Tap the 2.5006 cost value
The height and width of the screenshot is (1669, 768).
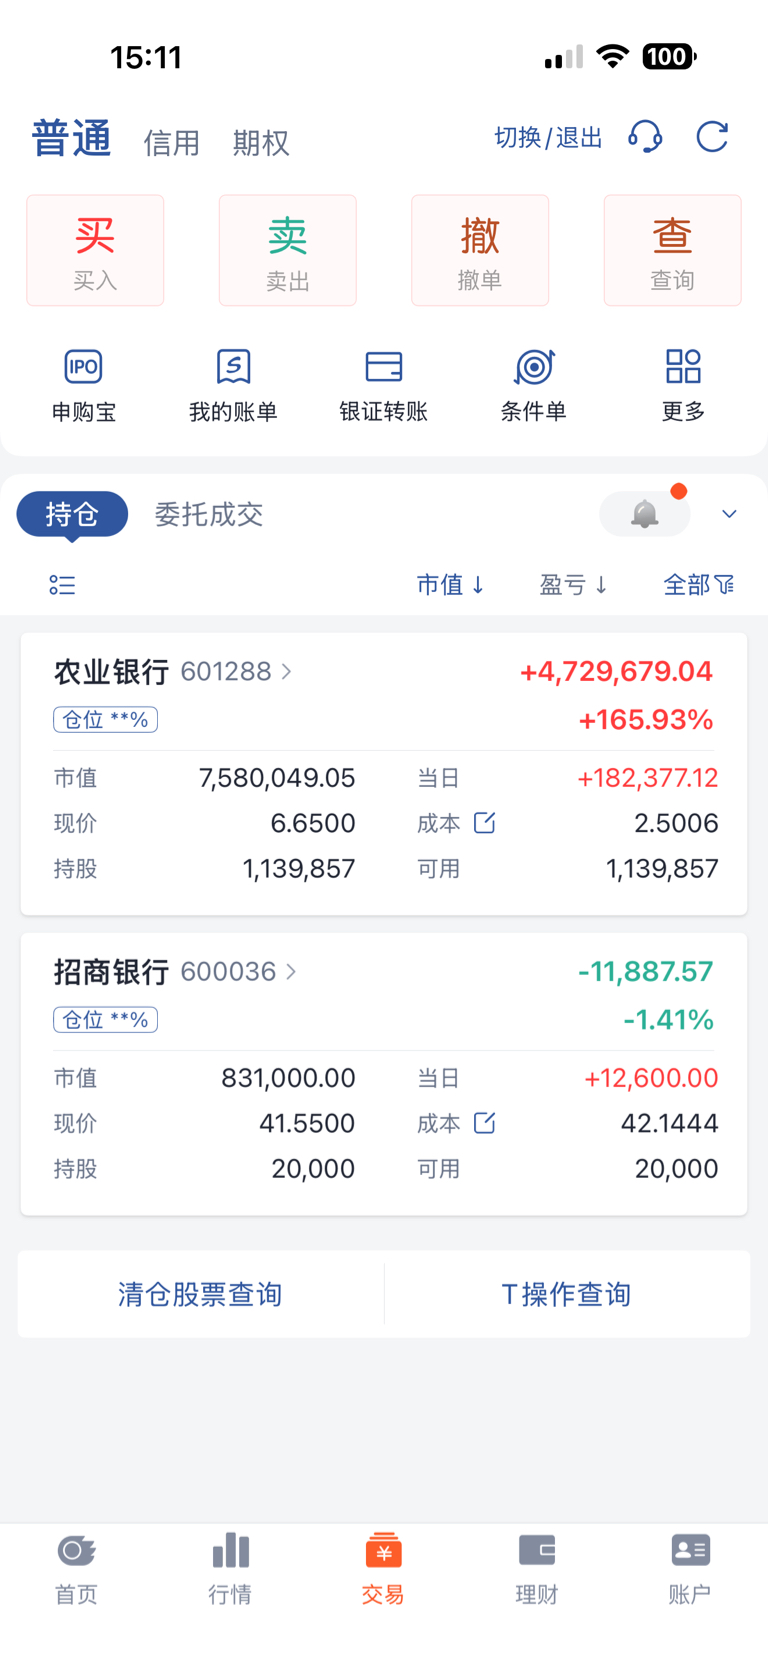[676, 823]
